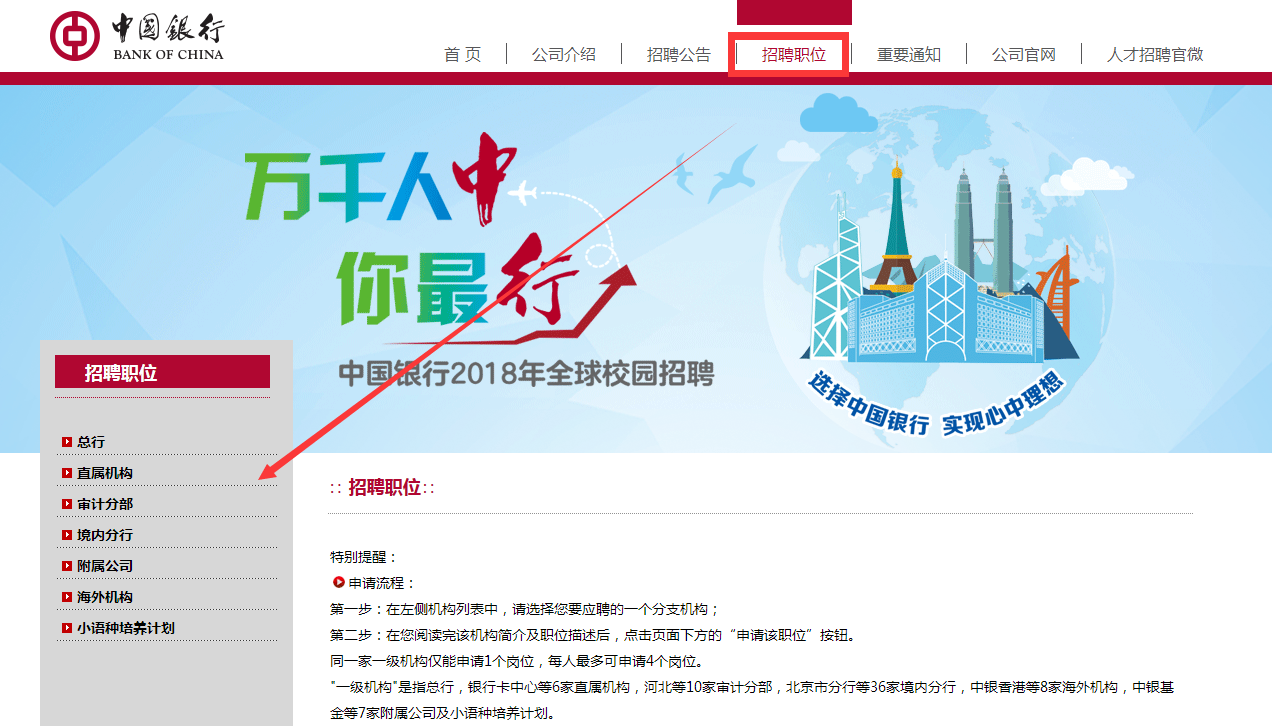Click the red arrow icon beside 审计分部
The image size is (1272, 726).
(67, 504)
